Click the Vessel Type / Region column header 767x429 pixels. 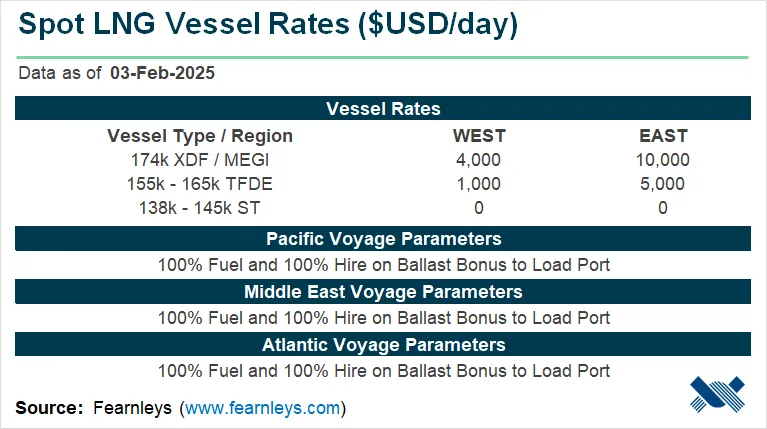click(x=200, y=135)
